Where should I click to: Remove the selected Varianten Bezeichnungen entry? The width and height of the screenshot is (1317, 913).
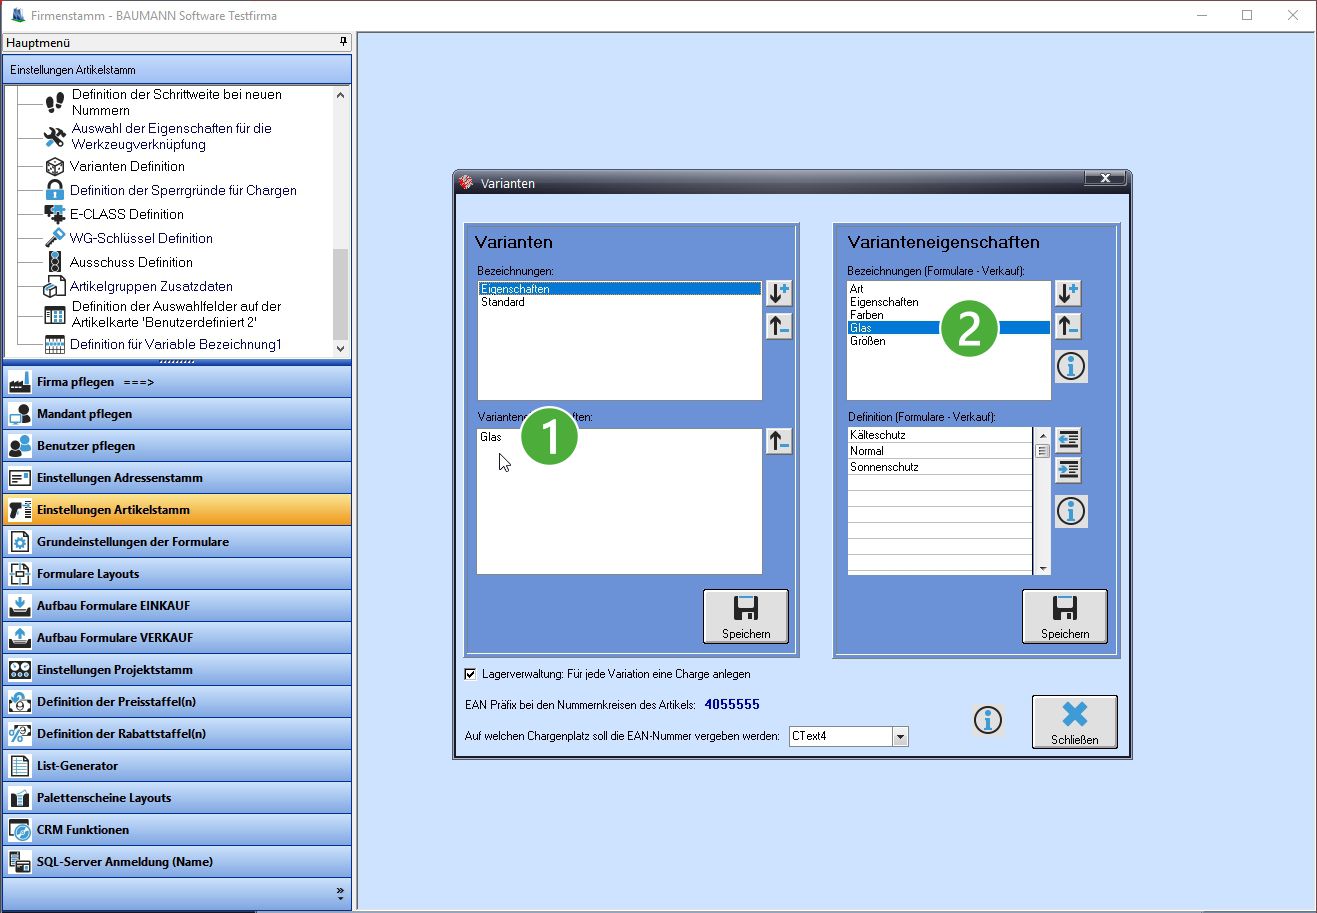click(779, 325)
